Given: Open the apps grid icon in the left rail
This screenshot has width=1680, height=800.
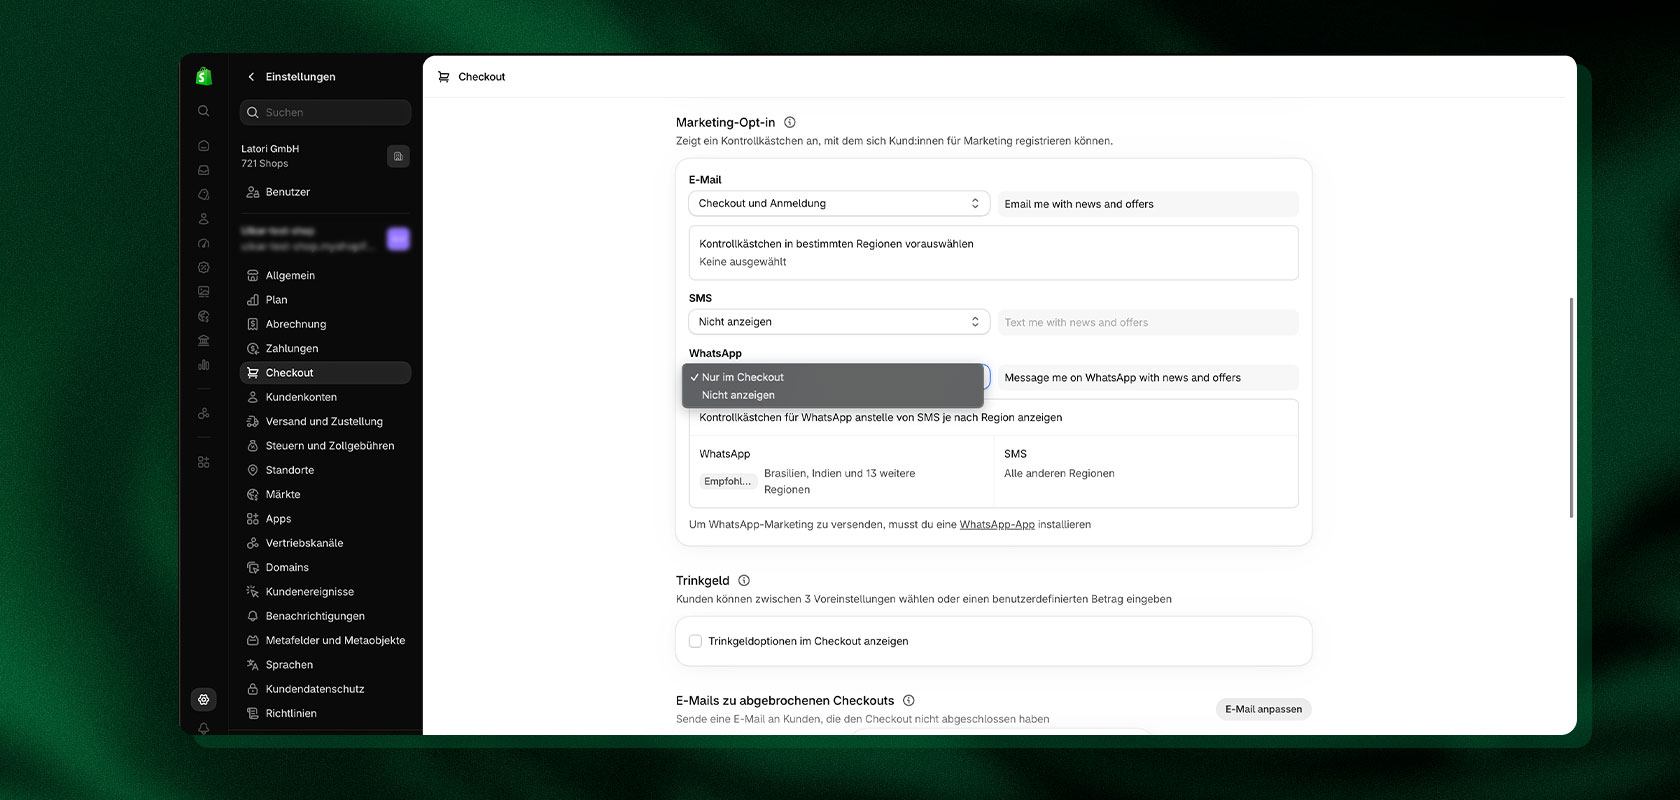Looking at the screenshot, I should pos(204,462).
